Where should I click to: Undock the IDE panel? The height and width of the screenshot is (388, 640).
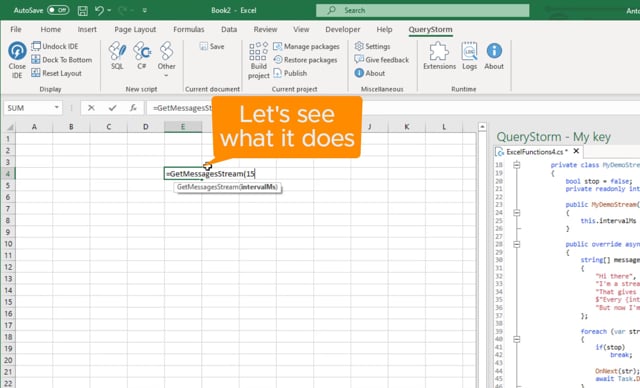coord(55,46)
